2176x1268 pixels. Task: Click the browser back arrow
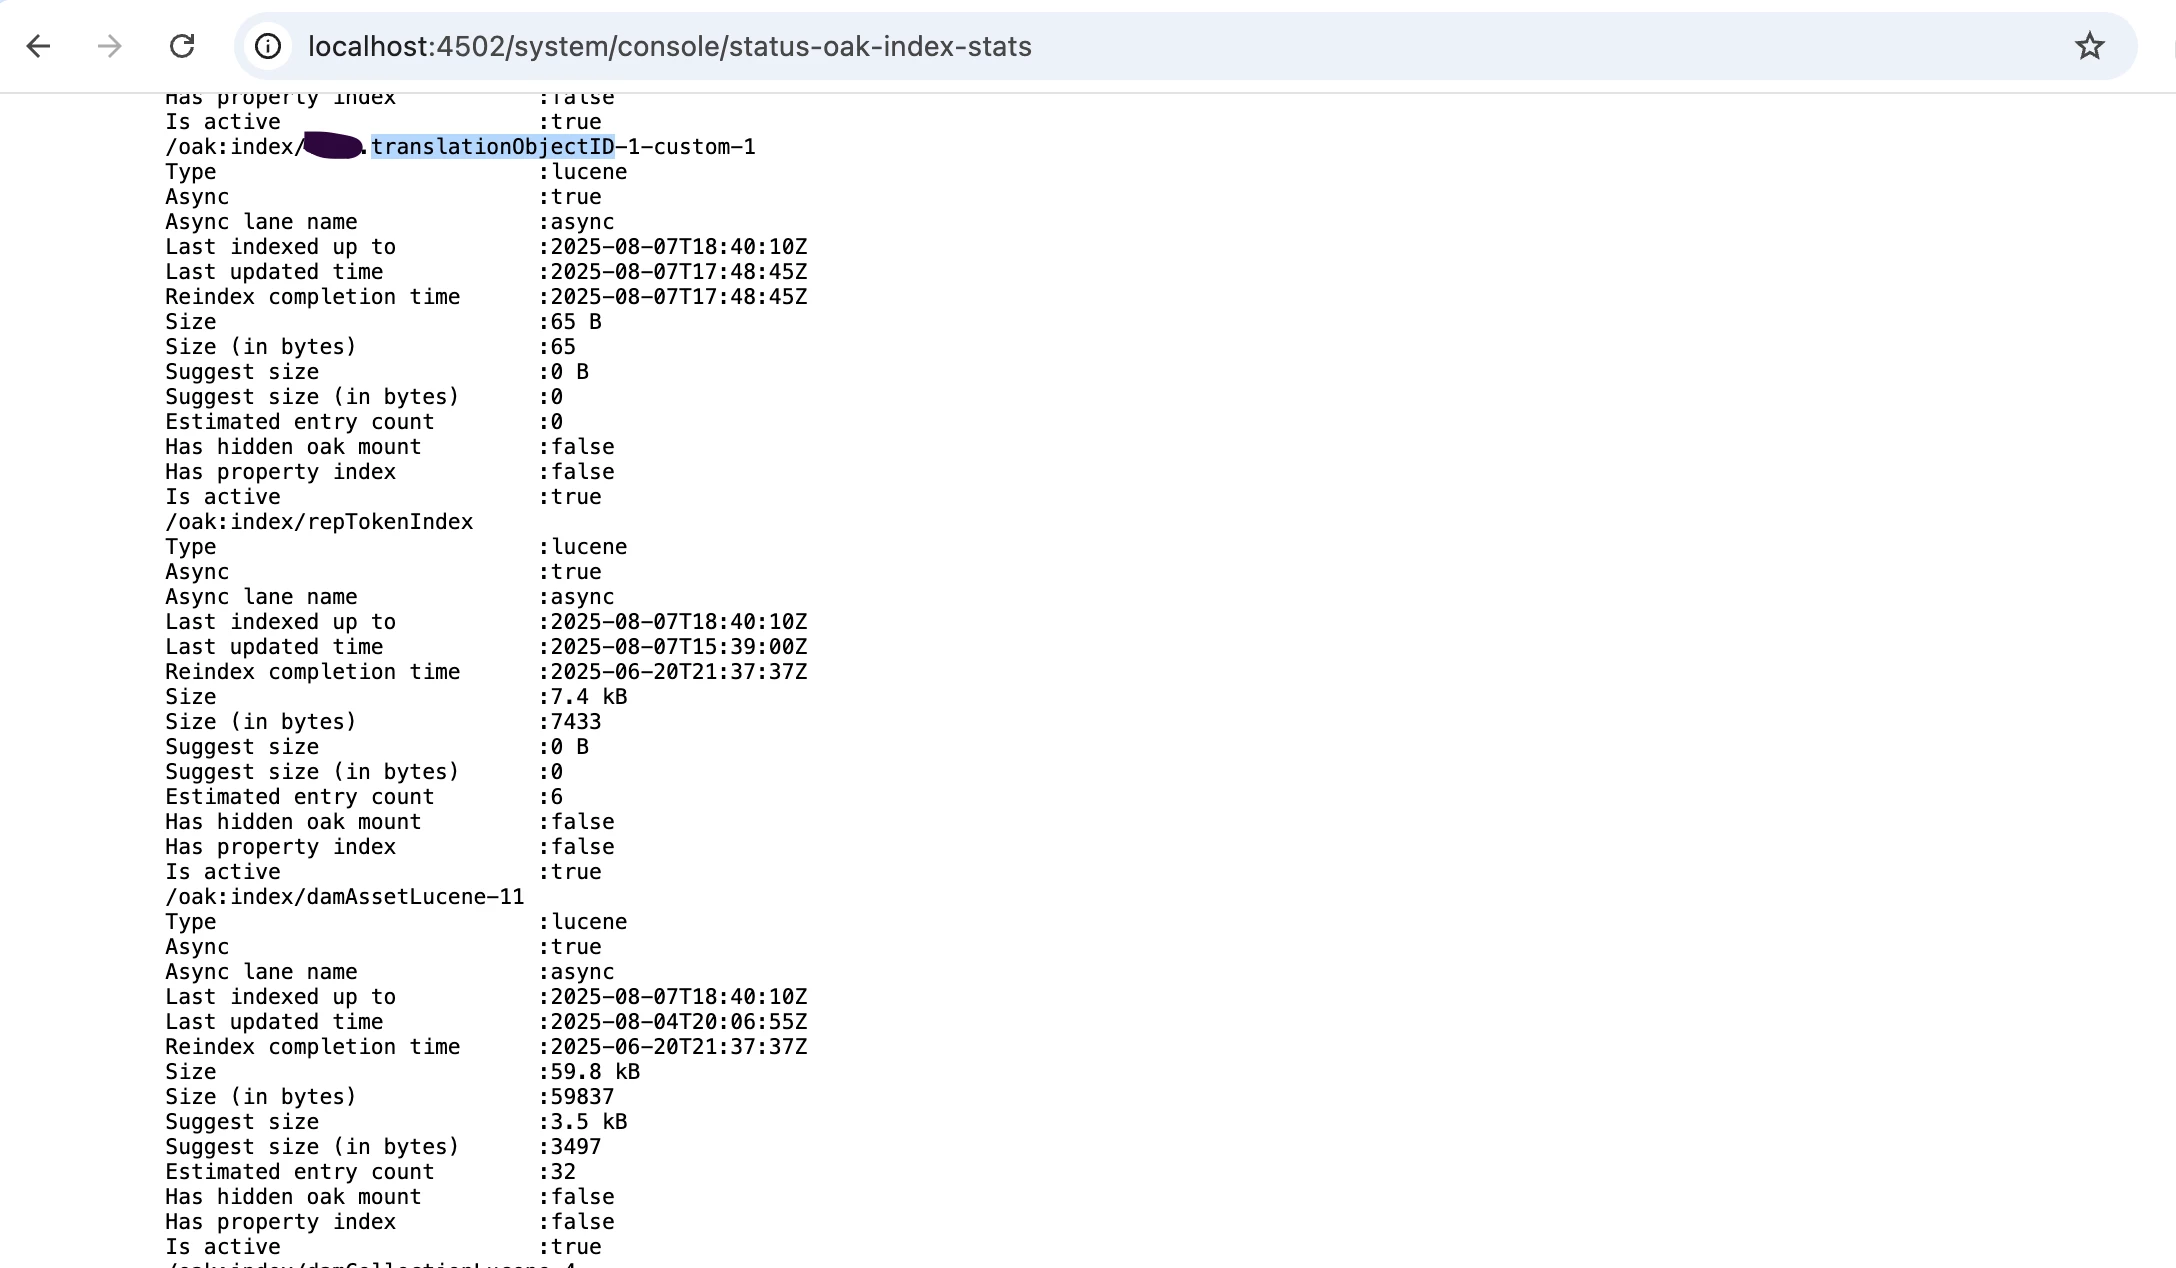point(38,46)
